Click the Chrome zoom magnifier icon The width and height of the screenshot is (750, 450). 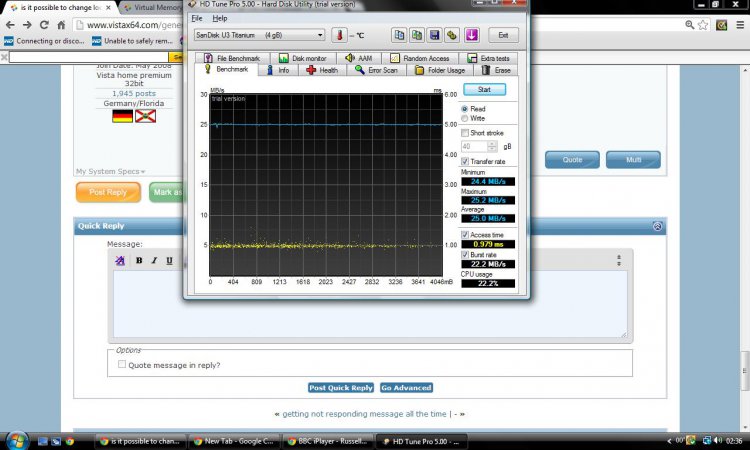click(689, 24)
